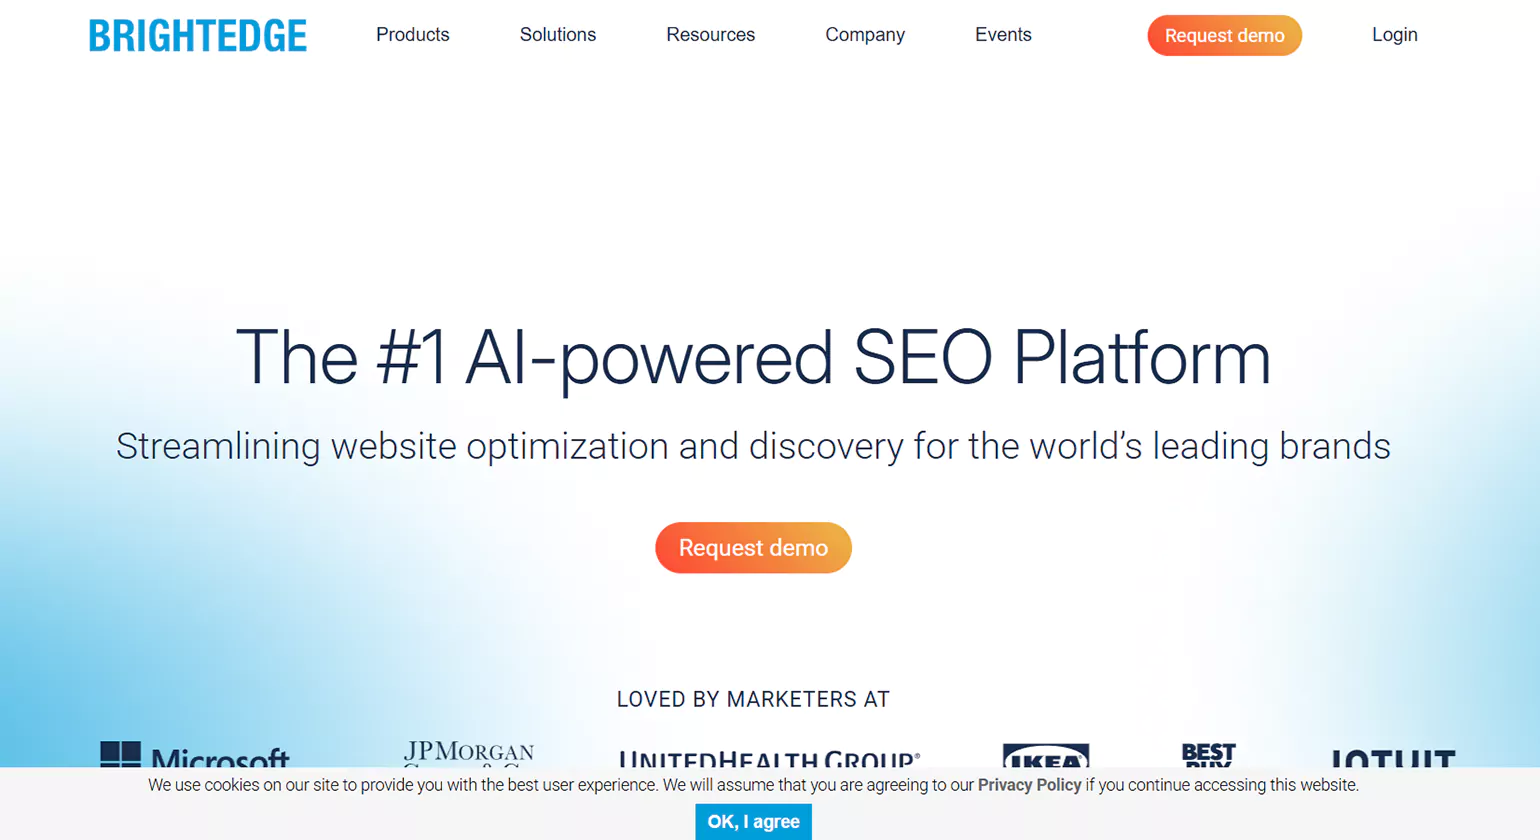
Task: Click the Microsoft logo
Action: [194, 755]
